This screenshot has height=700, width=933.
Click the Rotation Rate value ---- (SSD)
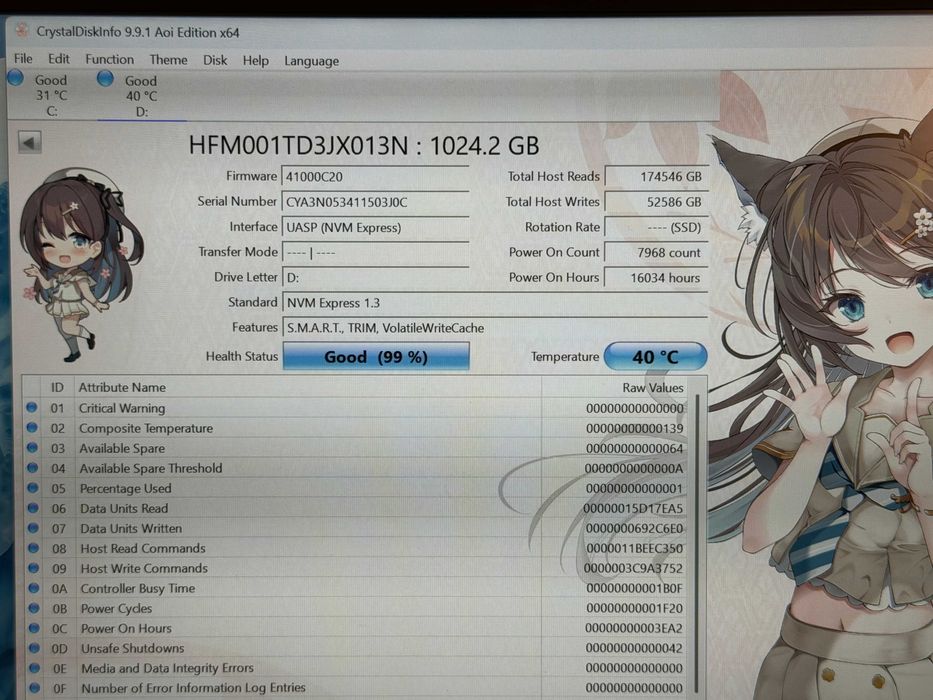click(x=656, y=227)
